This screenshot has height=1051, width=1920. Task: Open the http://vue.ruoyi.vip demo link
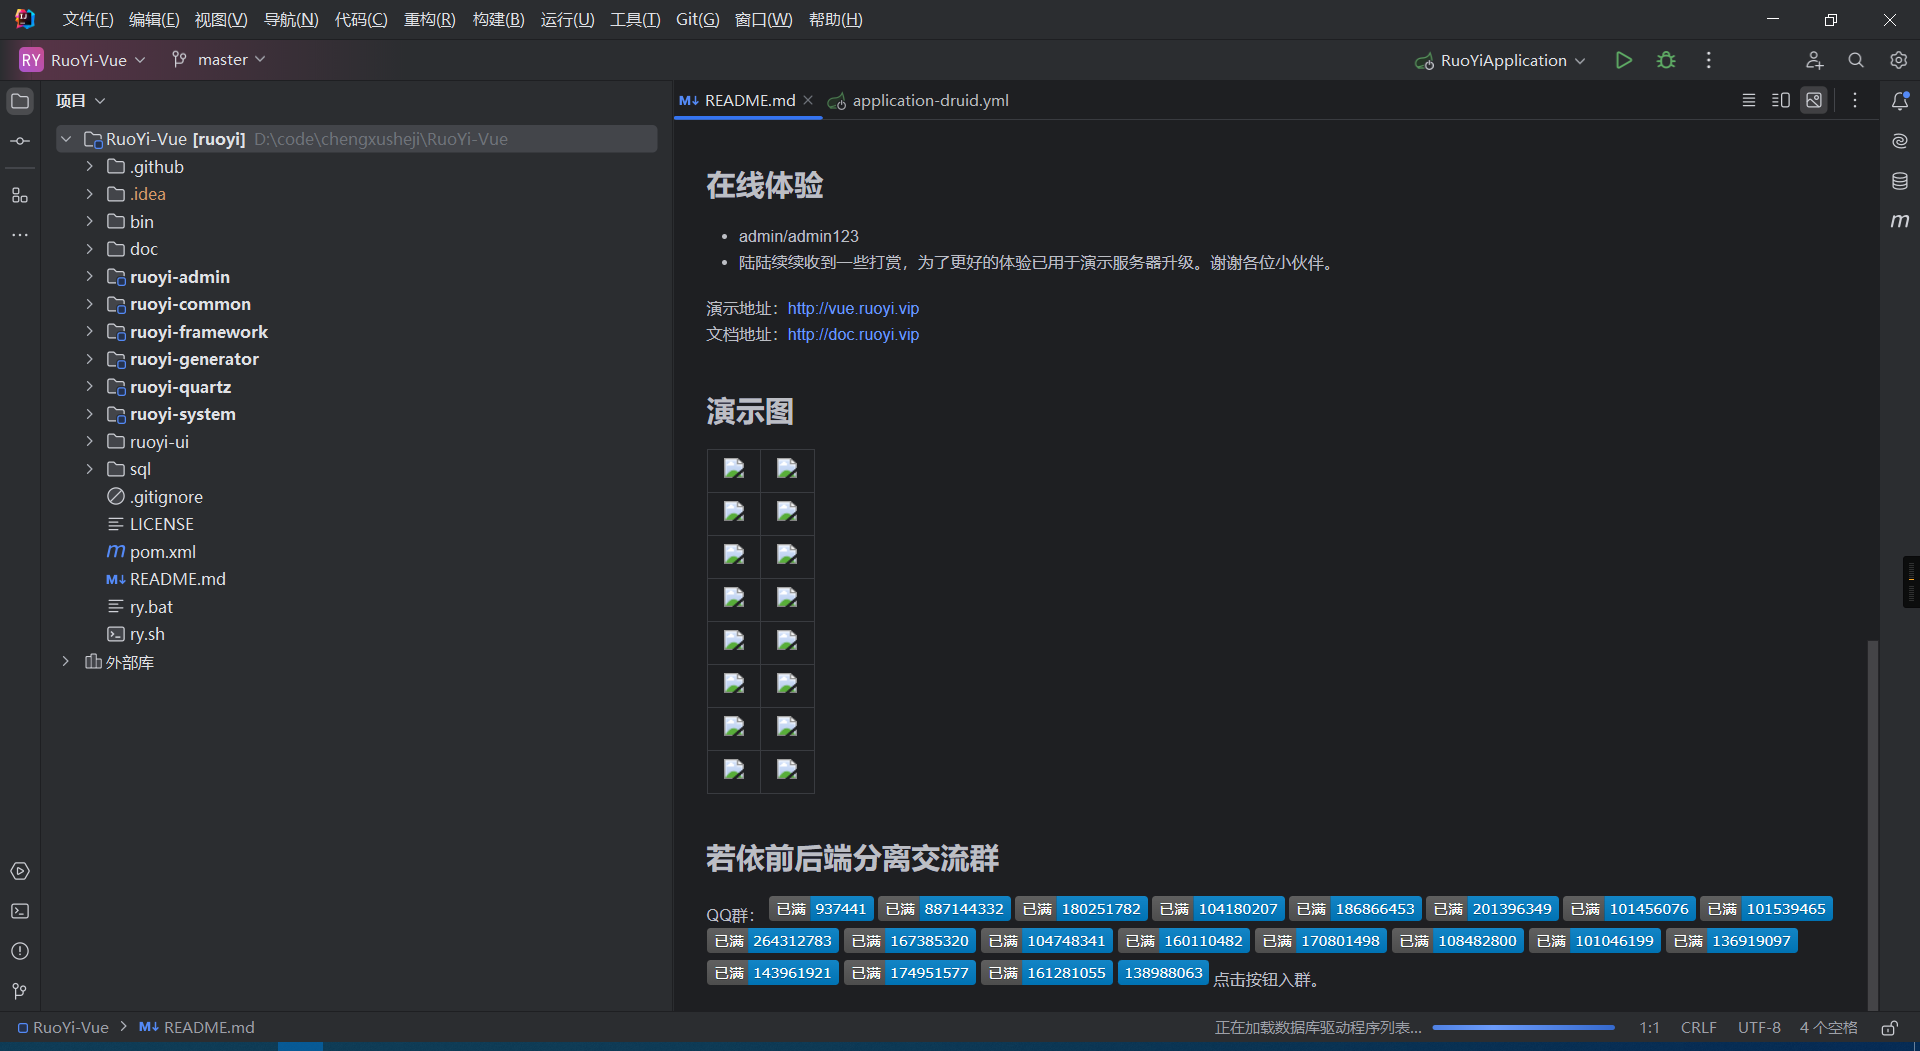point(853,308)
